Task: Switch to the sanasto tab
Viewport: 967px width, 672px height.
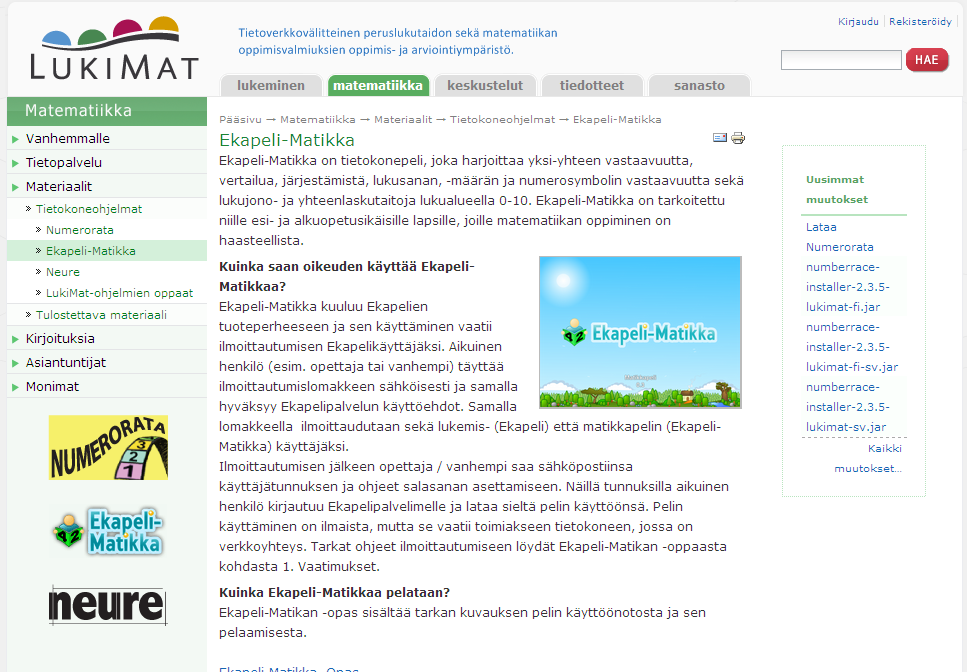Action: (x=699, y=86)
